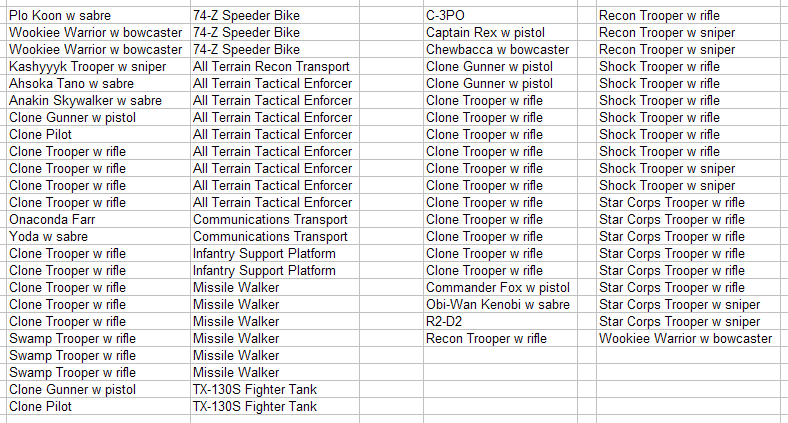Select the last Star Corps Trooper w sniper cell

coord(688,322)
